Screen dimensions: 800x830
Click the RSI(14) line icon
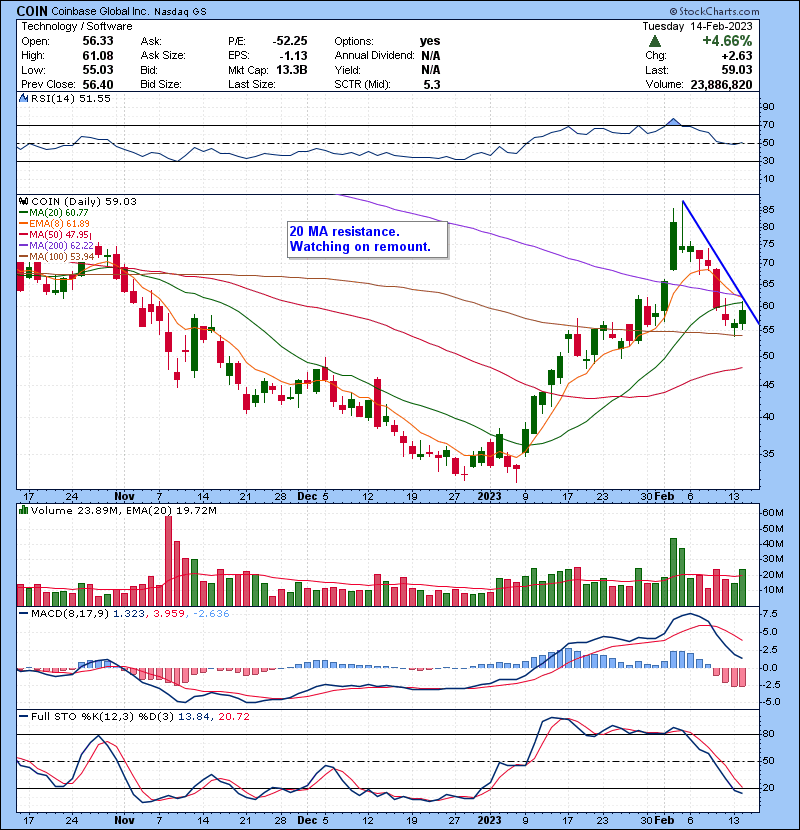coord(23,98)
